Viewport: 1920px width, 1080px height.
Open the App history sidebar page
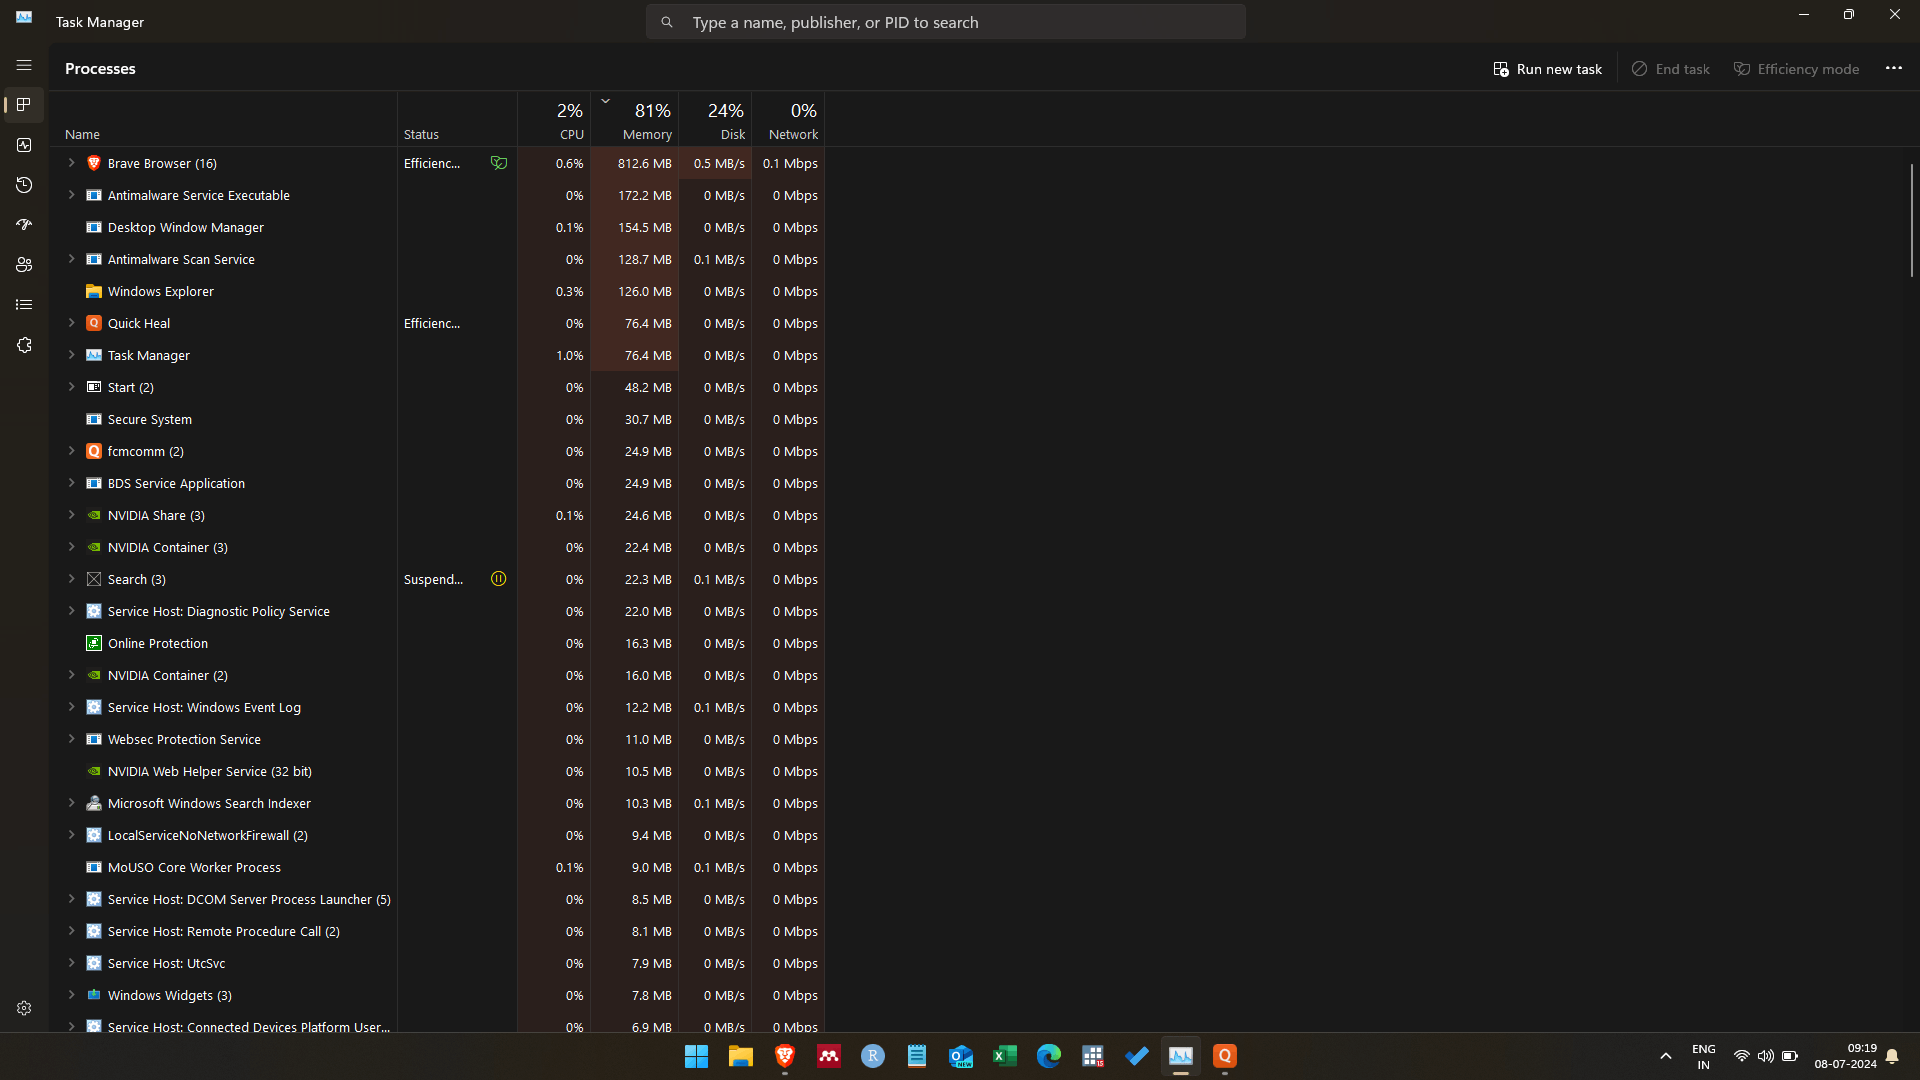(24, 185)
